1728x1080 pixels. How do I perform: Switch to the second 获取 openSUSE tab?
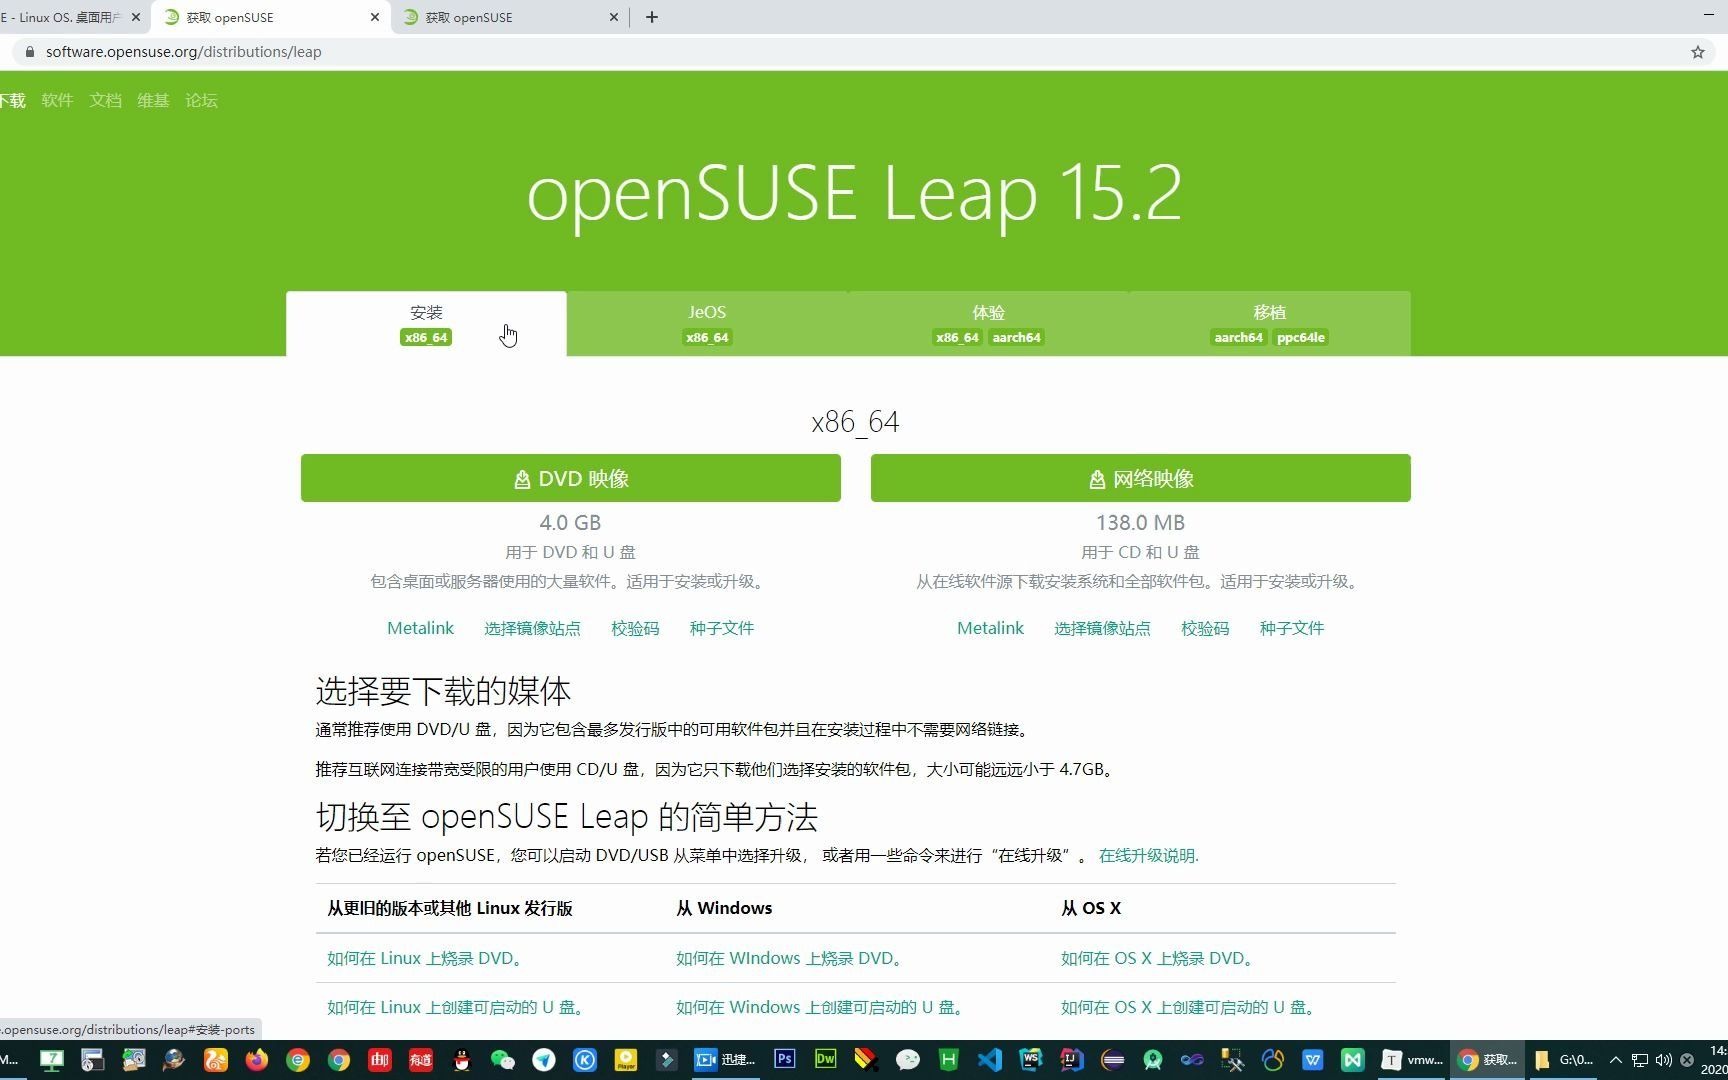511,17
